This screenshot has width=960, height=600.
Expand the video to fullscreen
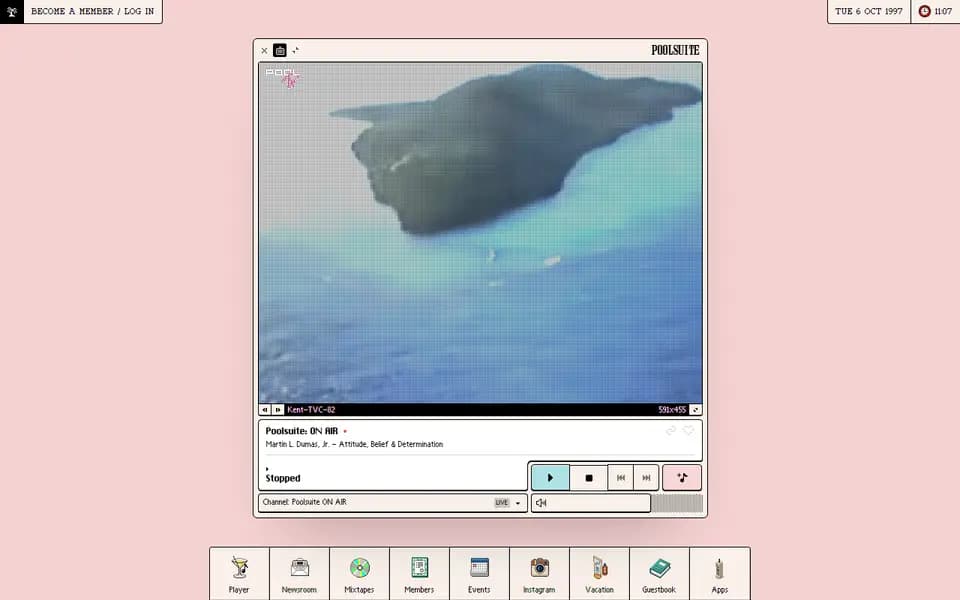tap(696, 410)
